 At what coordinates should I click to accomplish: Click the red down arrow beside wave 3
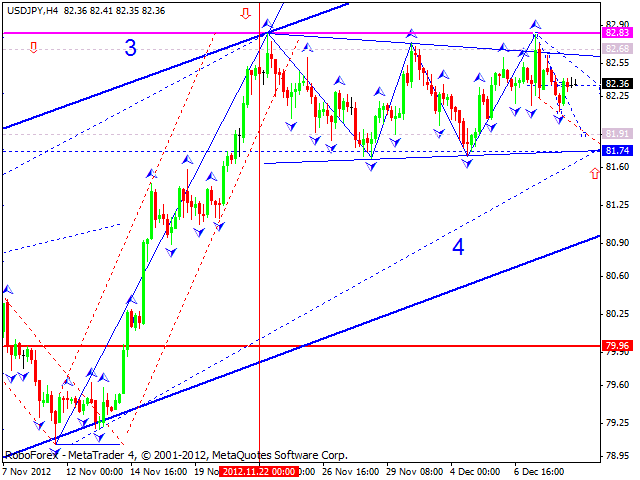coord(33,47)
